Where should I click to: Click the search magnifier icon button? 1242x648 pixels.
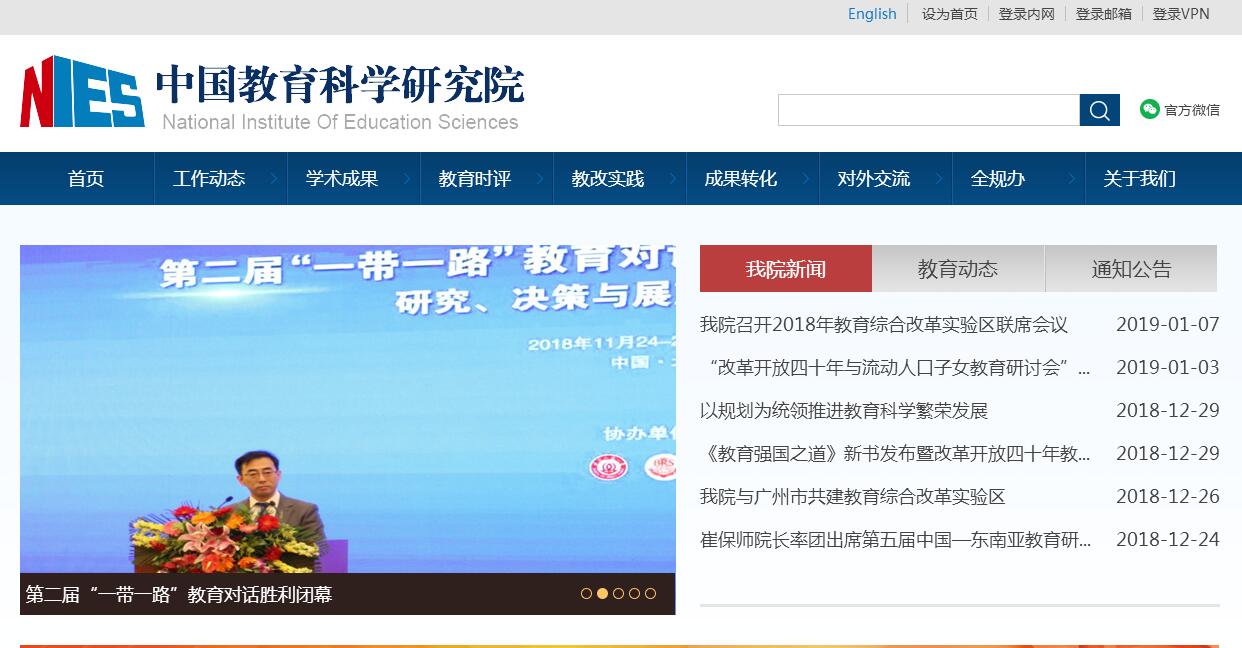pos(1099,110)
